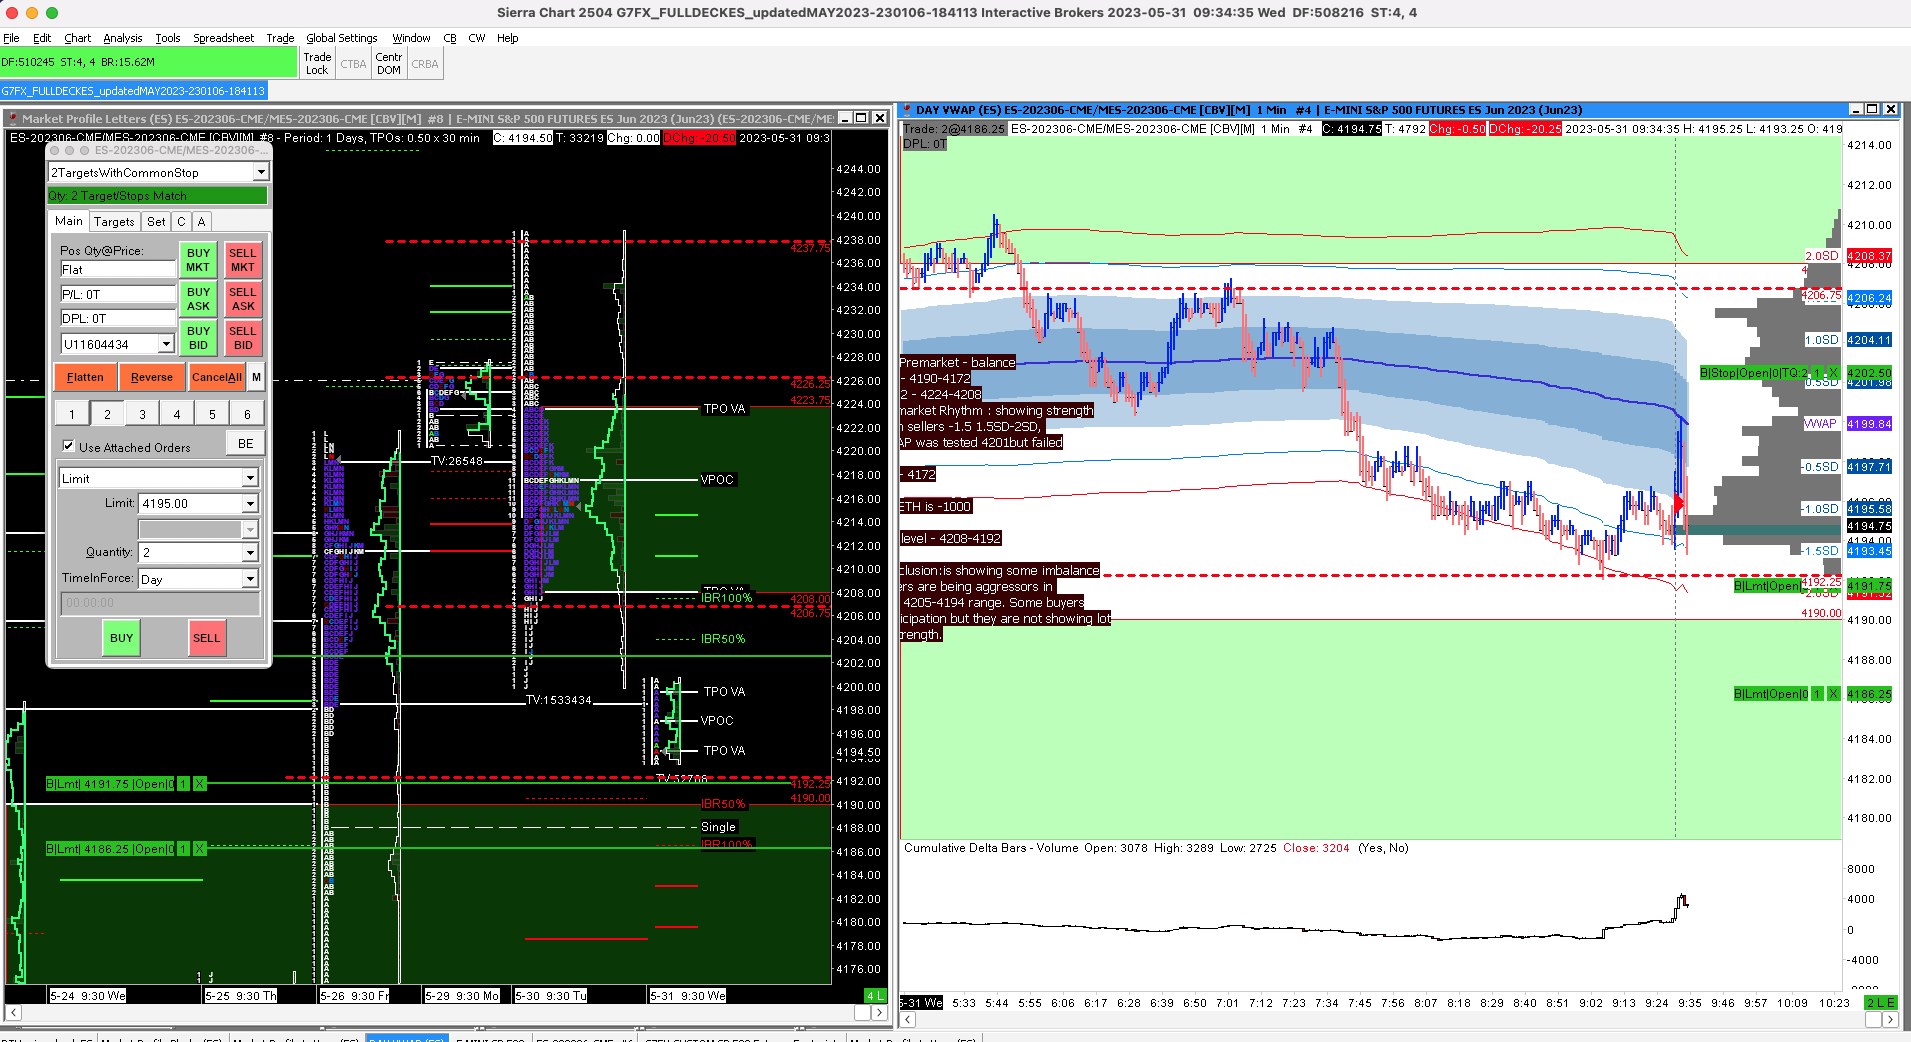Image resolution: width=1911 pixels, height=1042 pixels.
Task: Maximize the Market Profile Letters chart window
Action: pyautogui.click(x=861, y=118)
